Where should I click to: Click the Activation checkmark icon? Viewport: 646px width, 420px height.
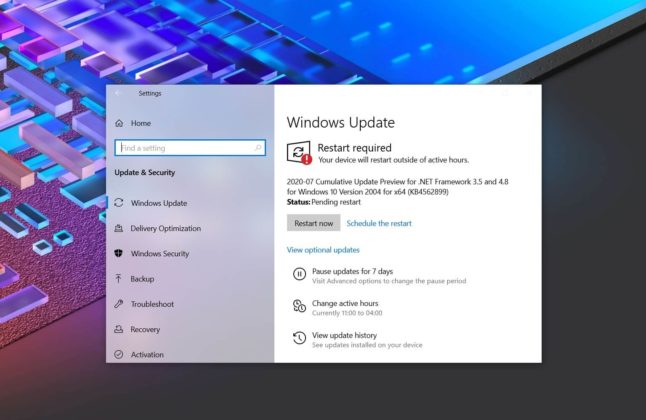tap(119, 354)
